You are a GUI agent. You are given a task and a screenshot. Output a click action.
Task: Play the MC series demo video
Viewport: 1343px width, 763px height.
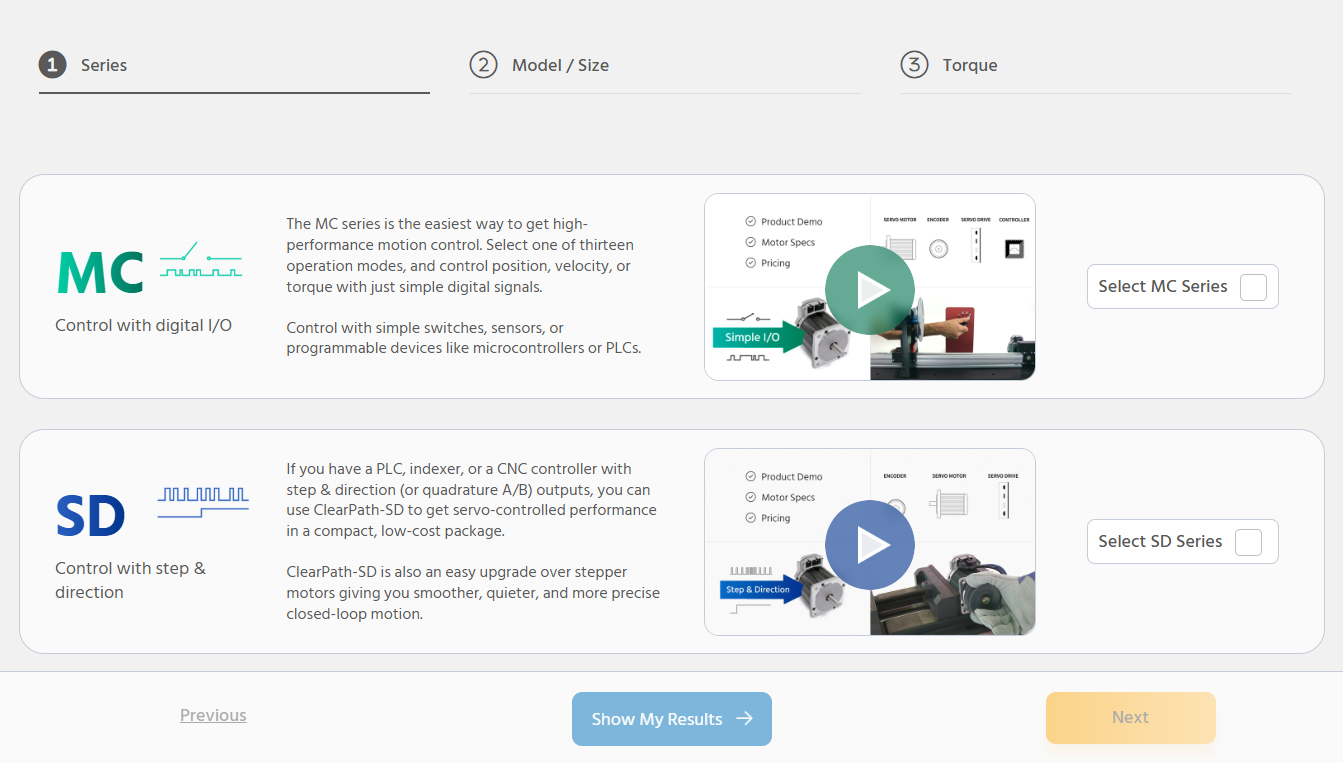point(869,287)
